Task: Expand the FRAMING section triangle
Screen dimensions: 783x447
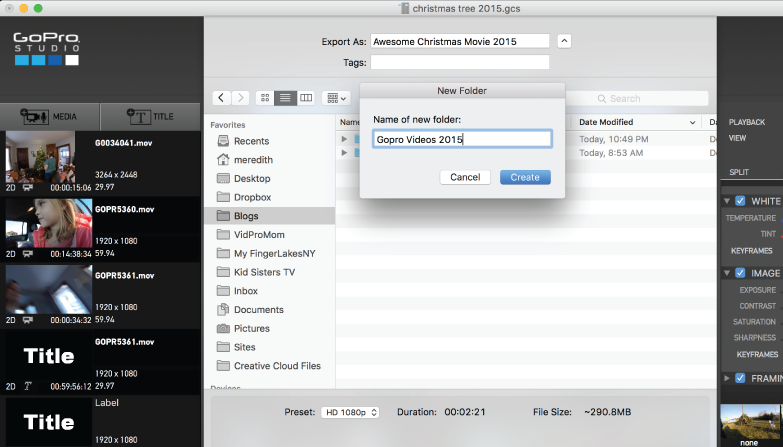Action: (727, 378)
